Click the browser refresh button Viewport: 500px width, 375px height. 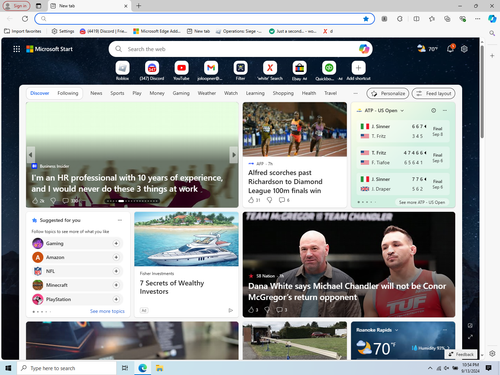25,19
